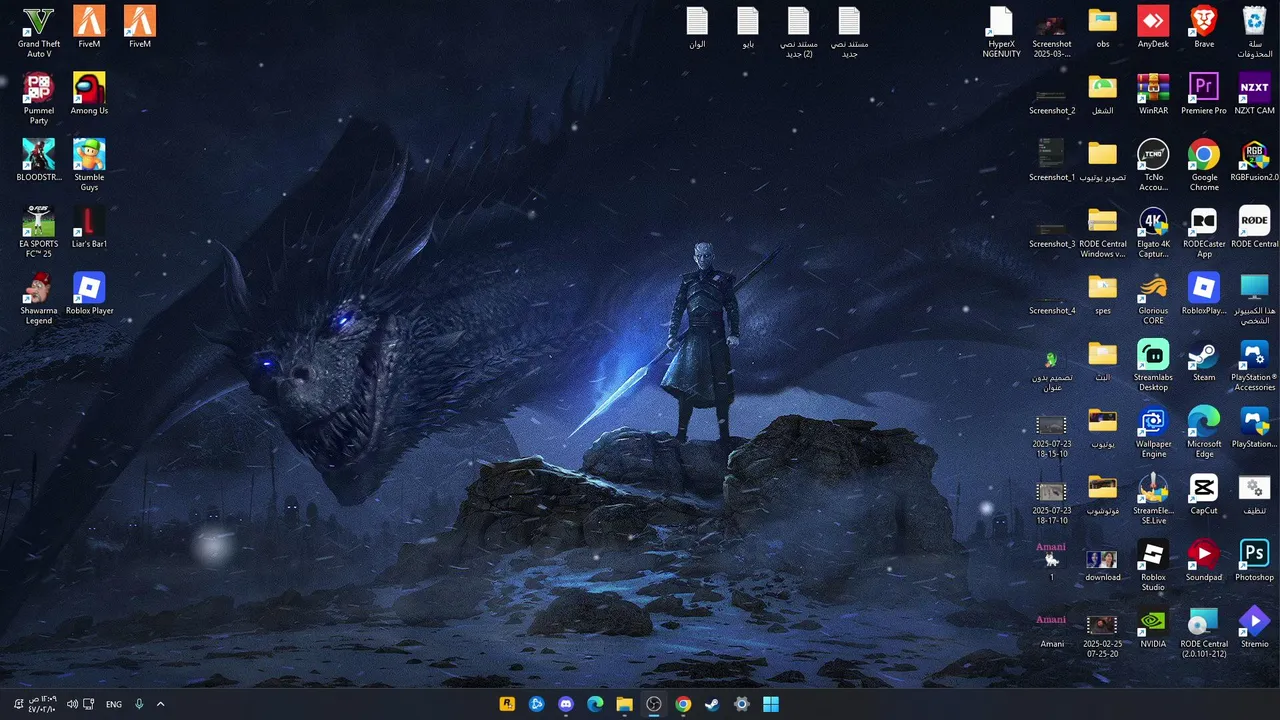Select the Brave browser shortcut
Image resolution: width=1280 pixels, height=720 pixels.
1204,26
